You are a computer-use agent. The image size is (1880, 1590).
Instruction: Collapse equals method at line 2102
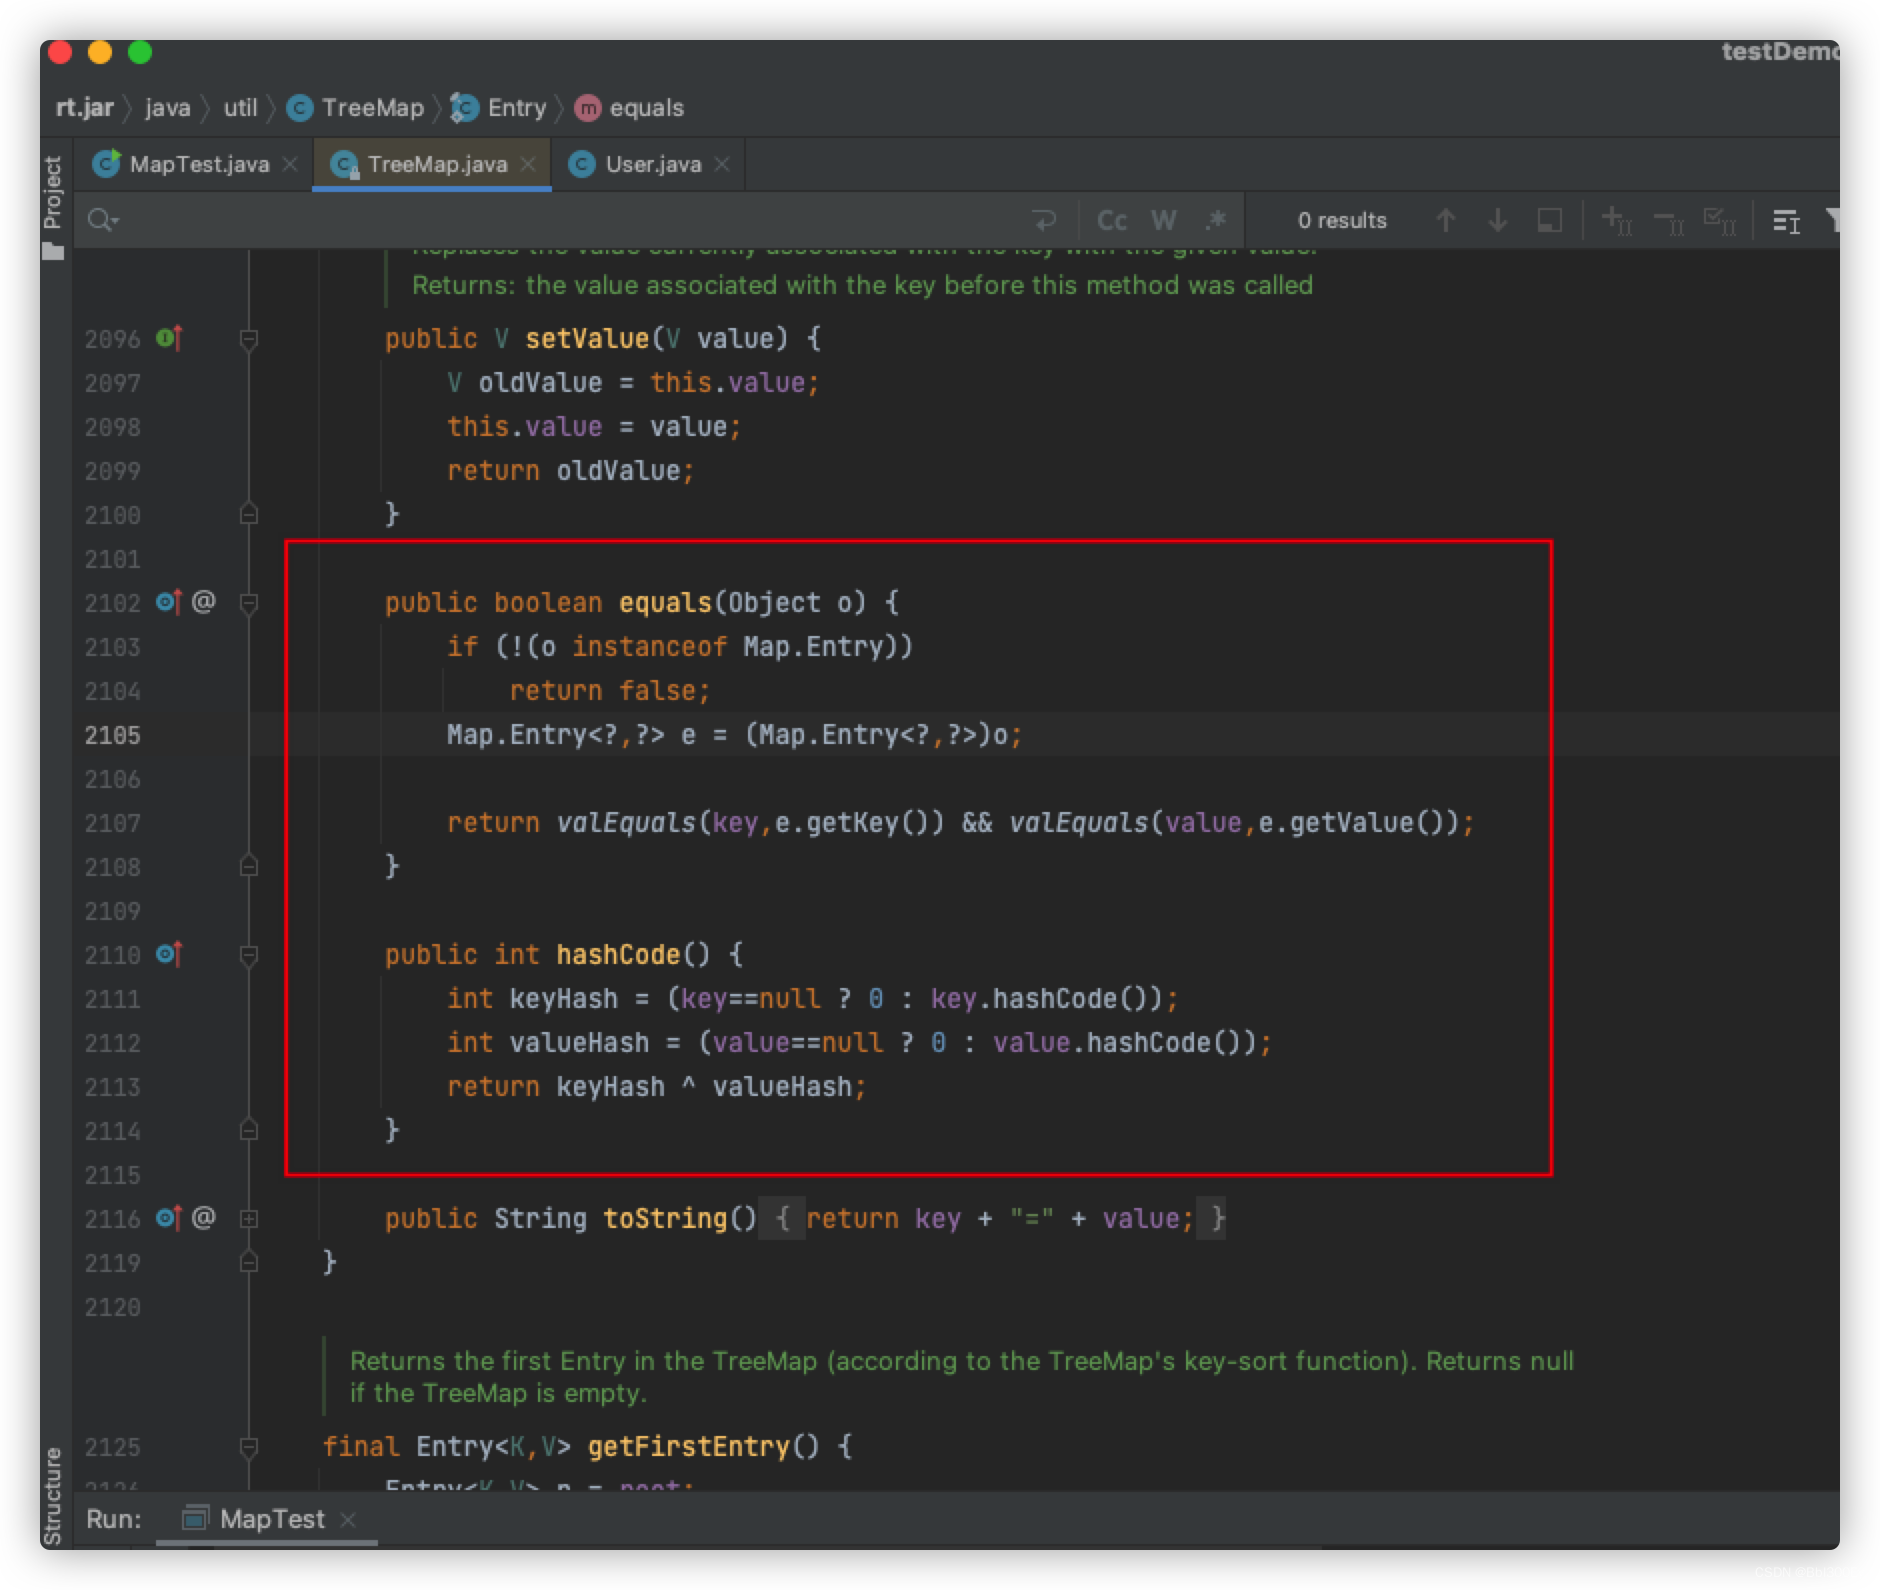249,603
